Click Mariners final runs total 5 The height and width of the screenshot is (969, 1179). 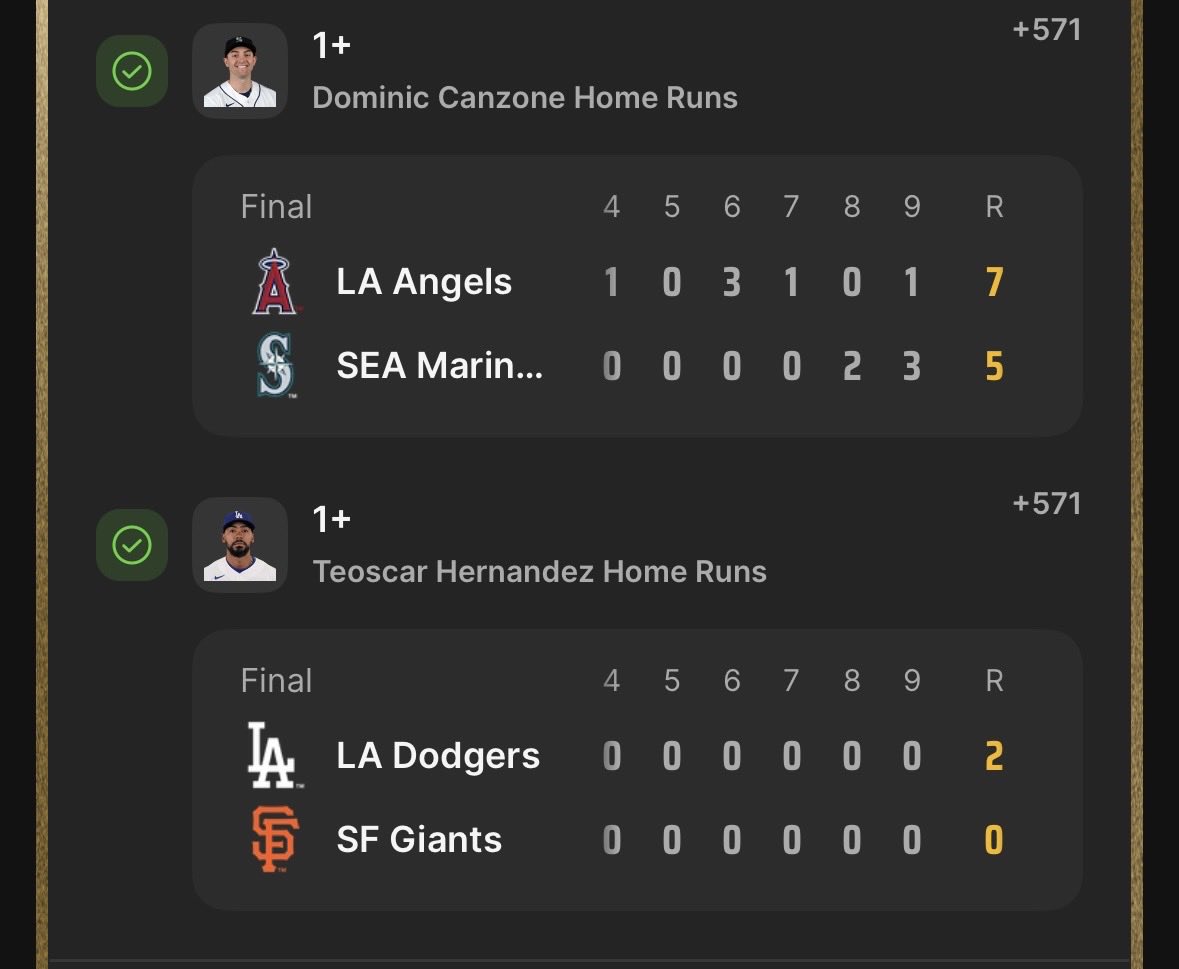pyautogui.click(x=994, y=366)
